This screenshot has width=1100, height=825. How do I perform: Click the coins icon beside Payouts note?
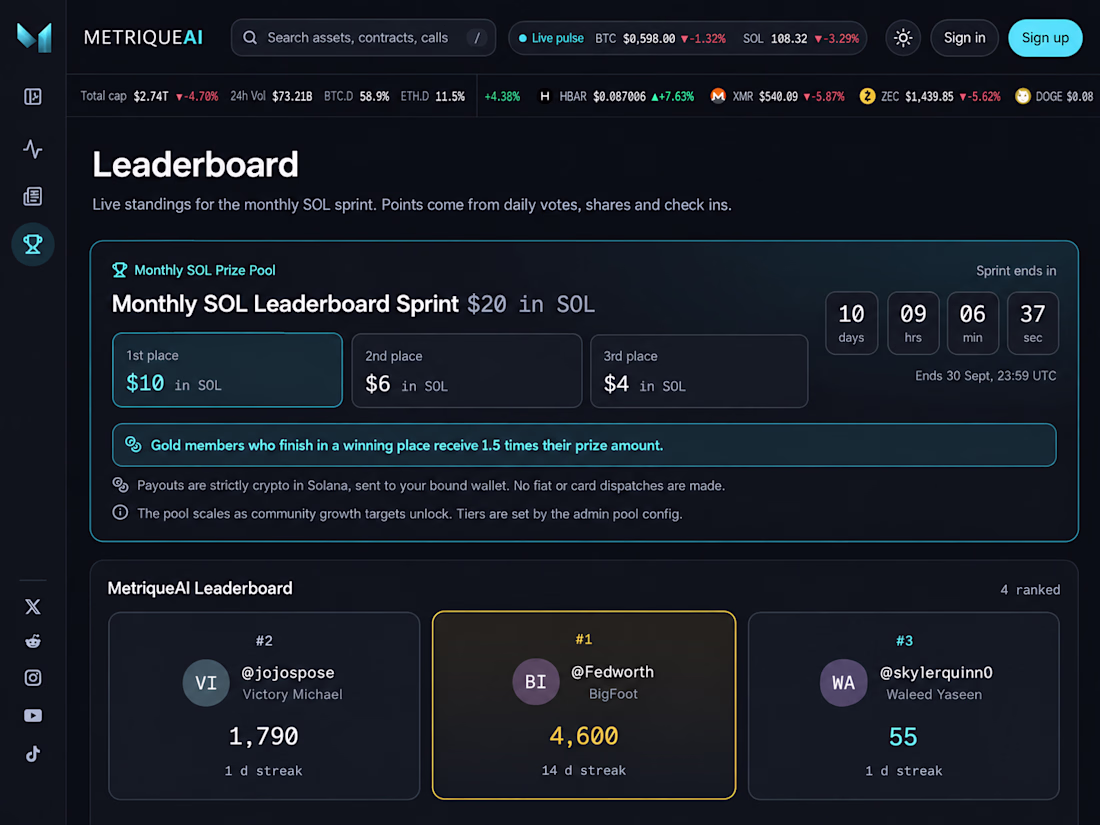[121, 485]
